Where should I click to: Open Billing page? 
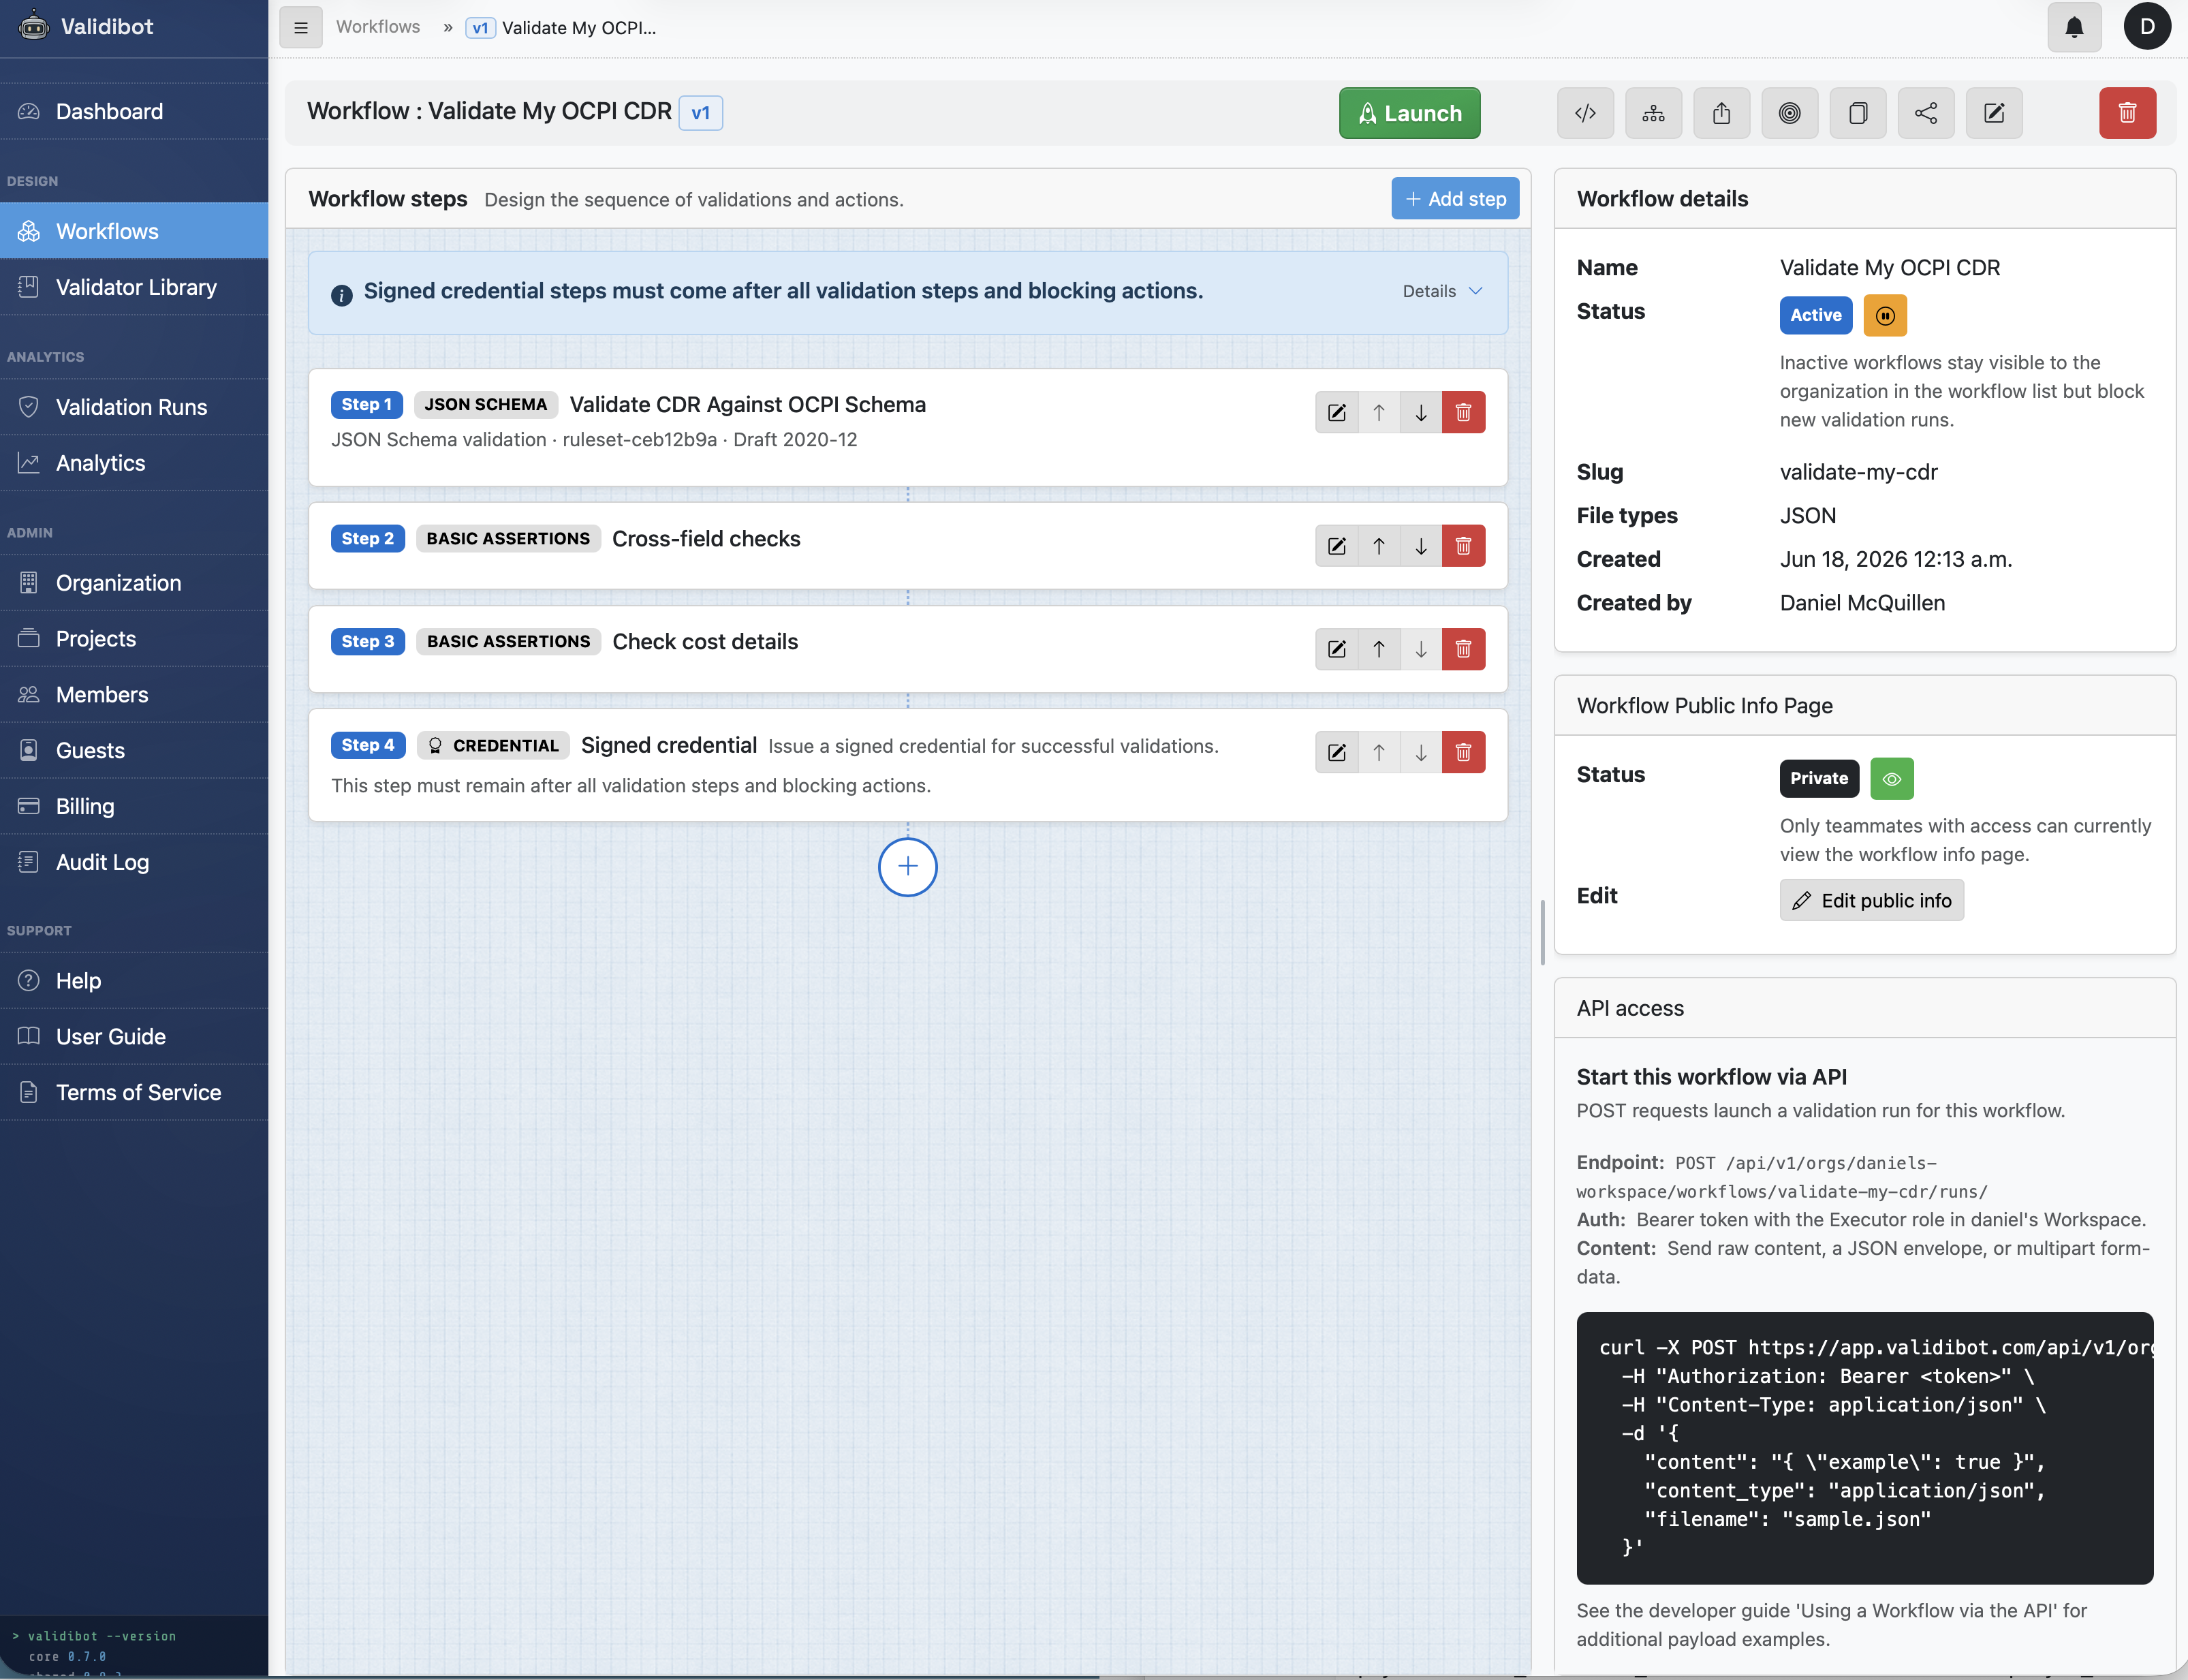(134, 806)
